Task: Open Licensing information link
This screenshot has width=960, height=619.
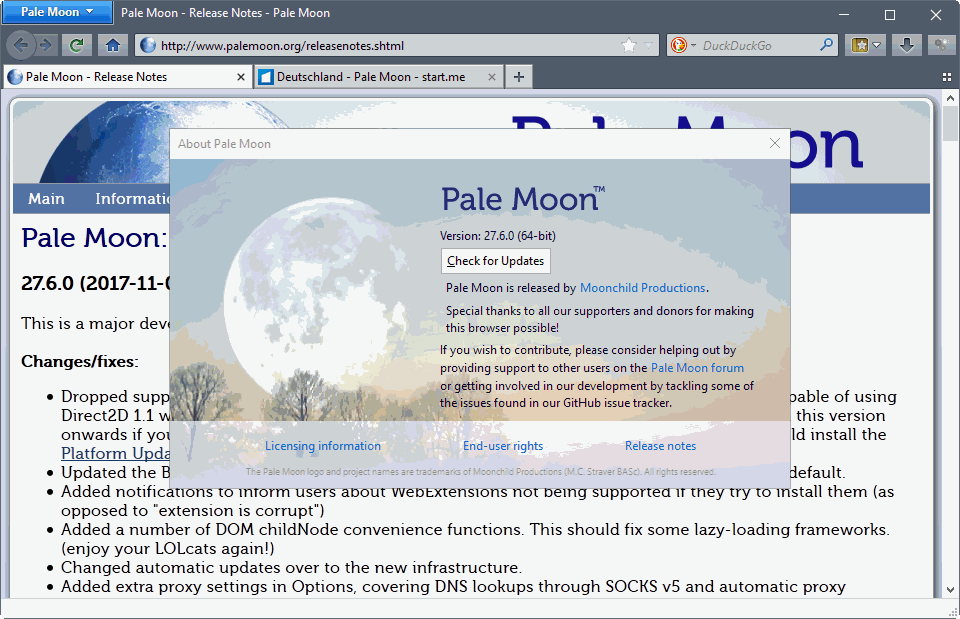Action: 323,446
